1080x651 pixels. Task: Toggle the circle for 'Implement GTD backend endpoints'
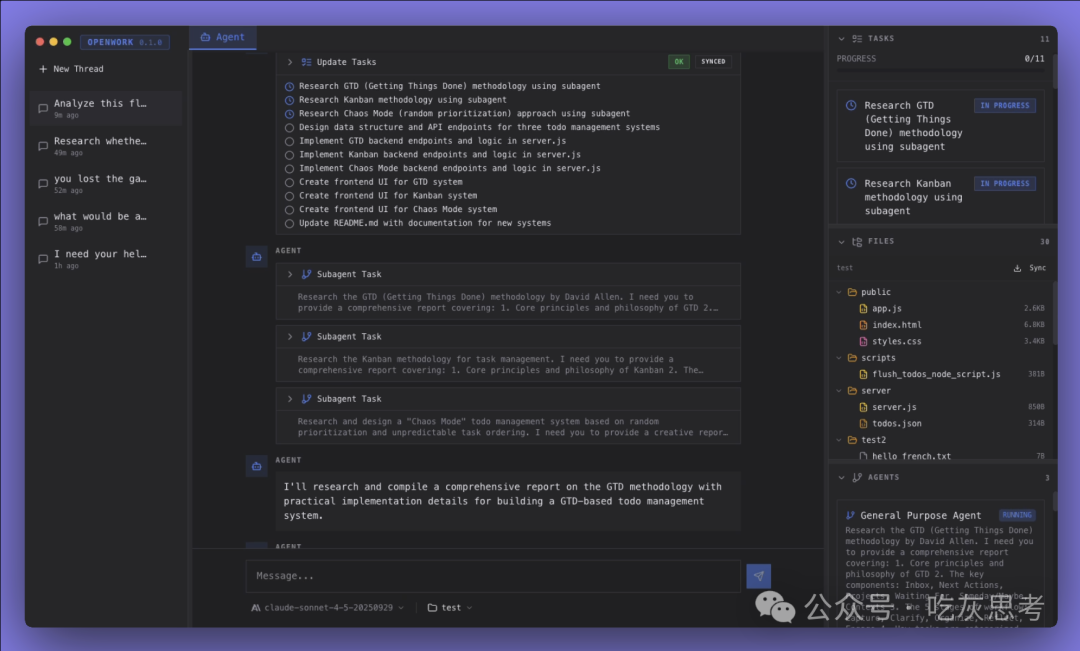pyautogui.click(x=289, y=141)
